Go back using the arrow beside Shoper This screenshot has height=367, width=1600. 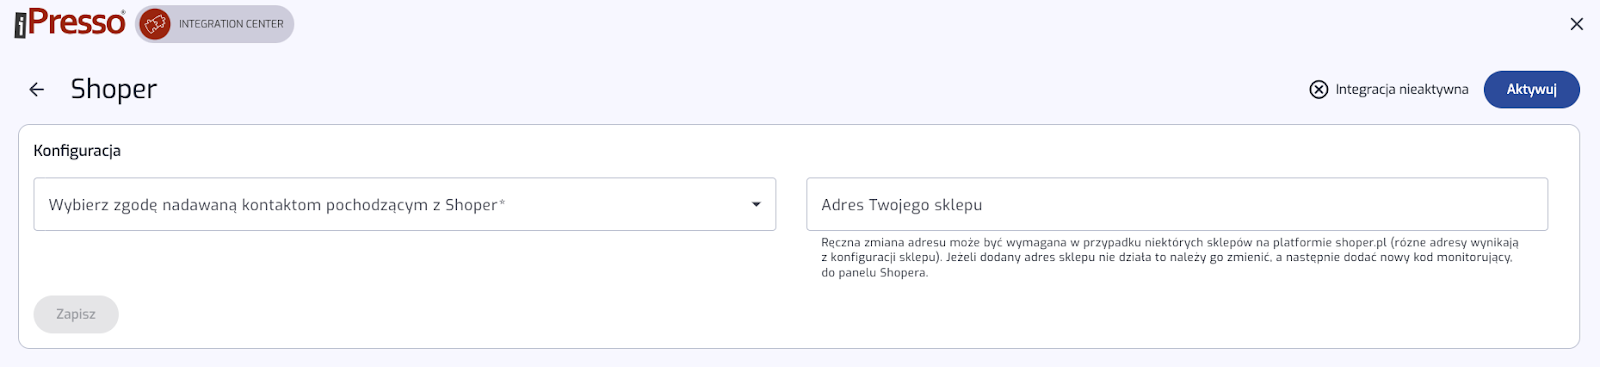37,89
